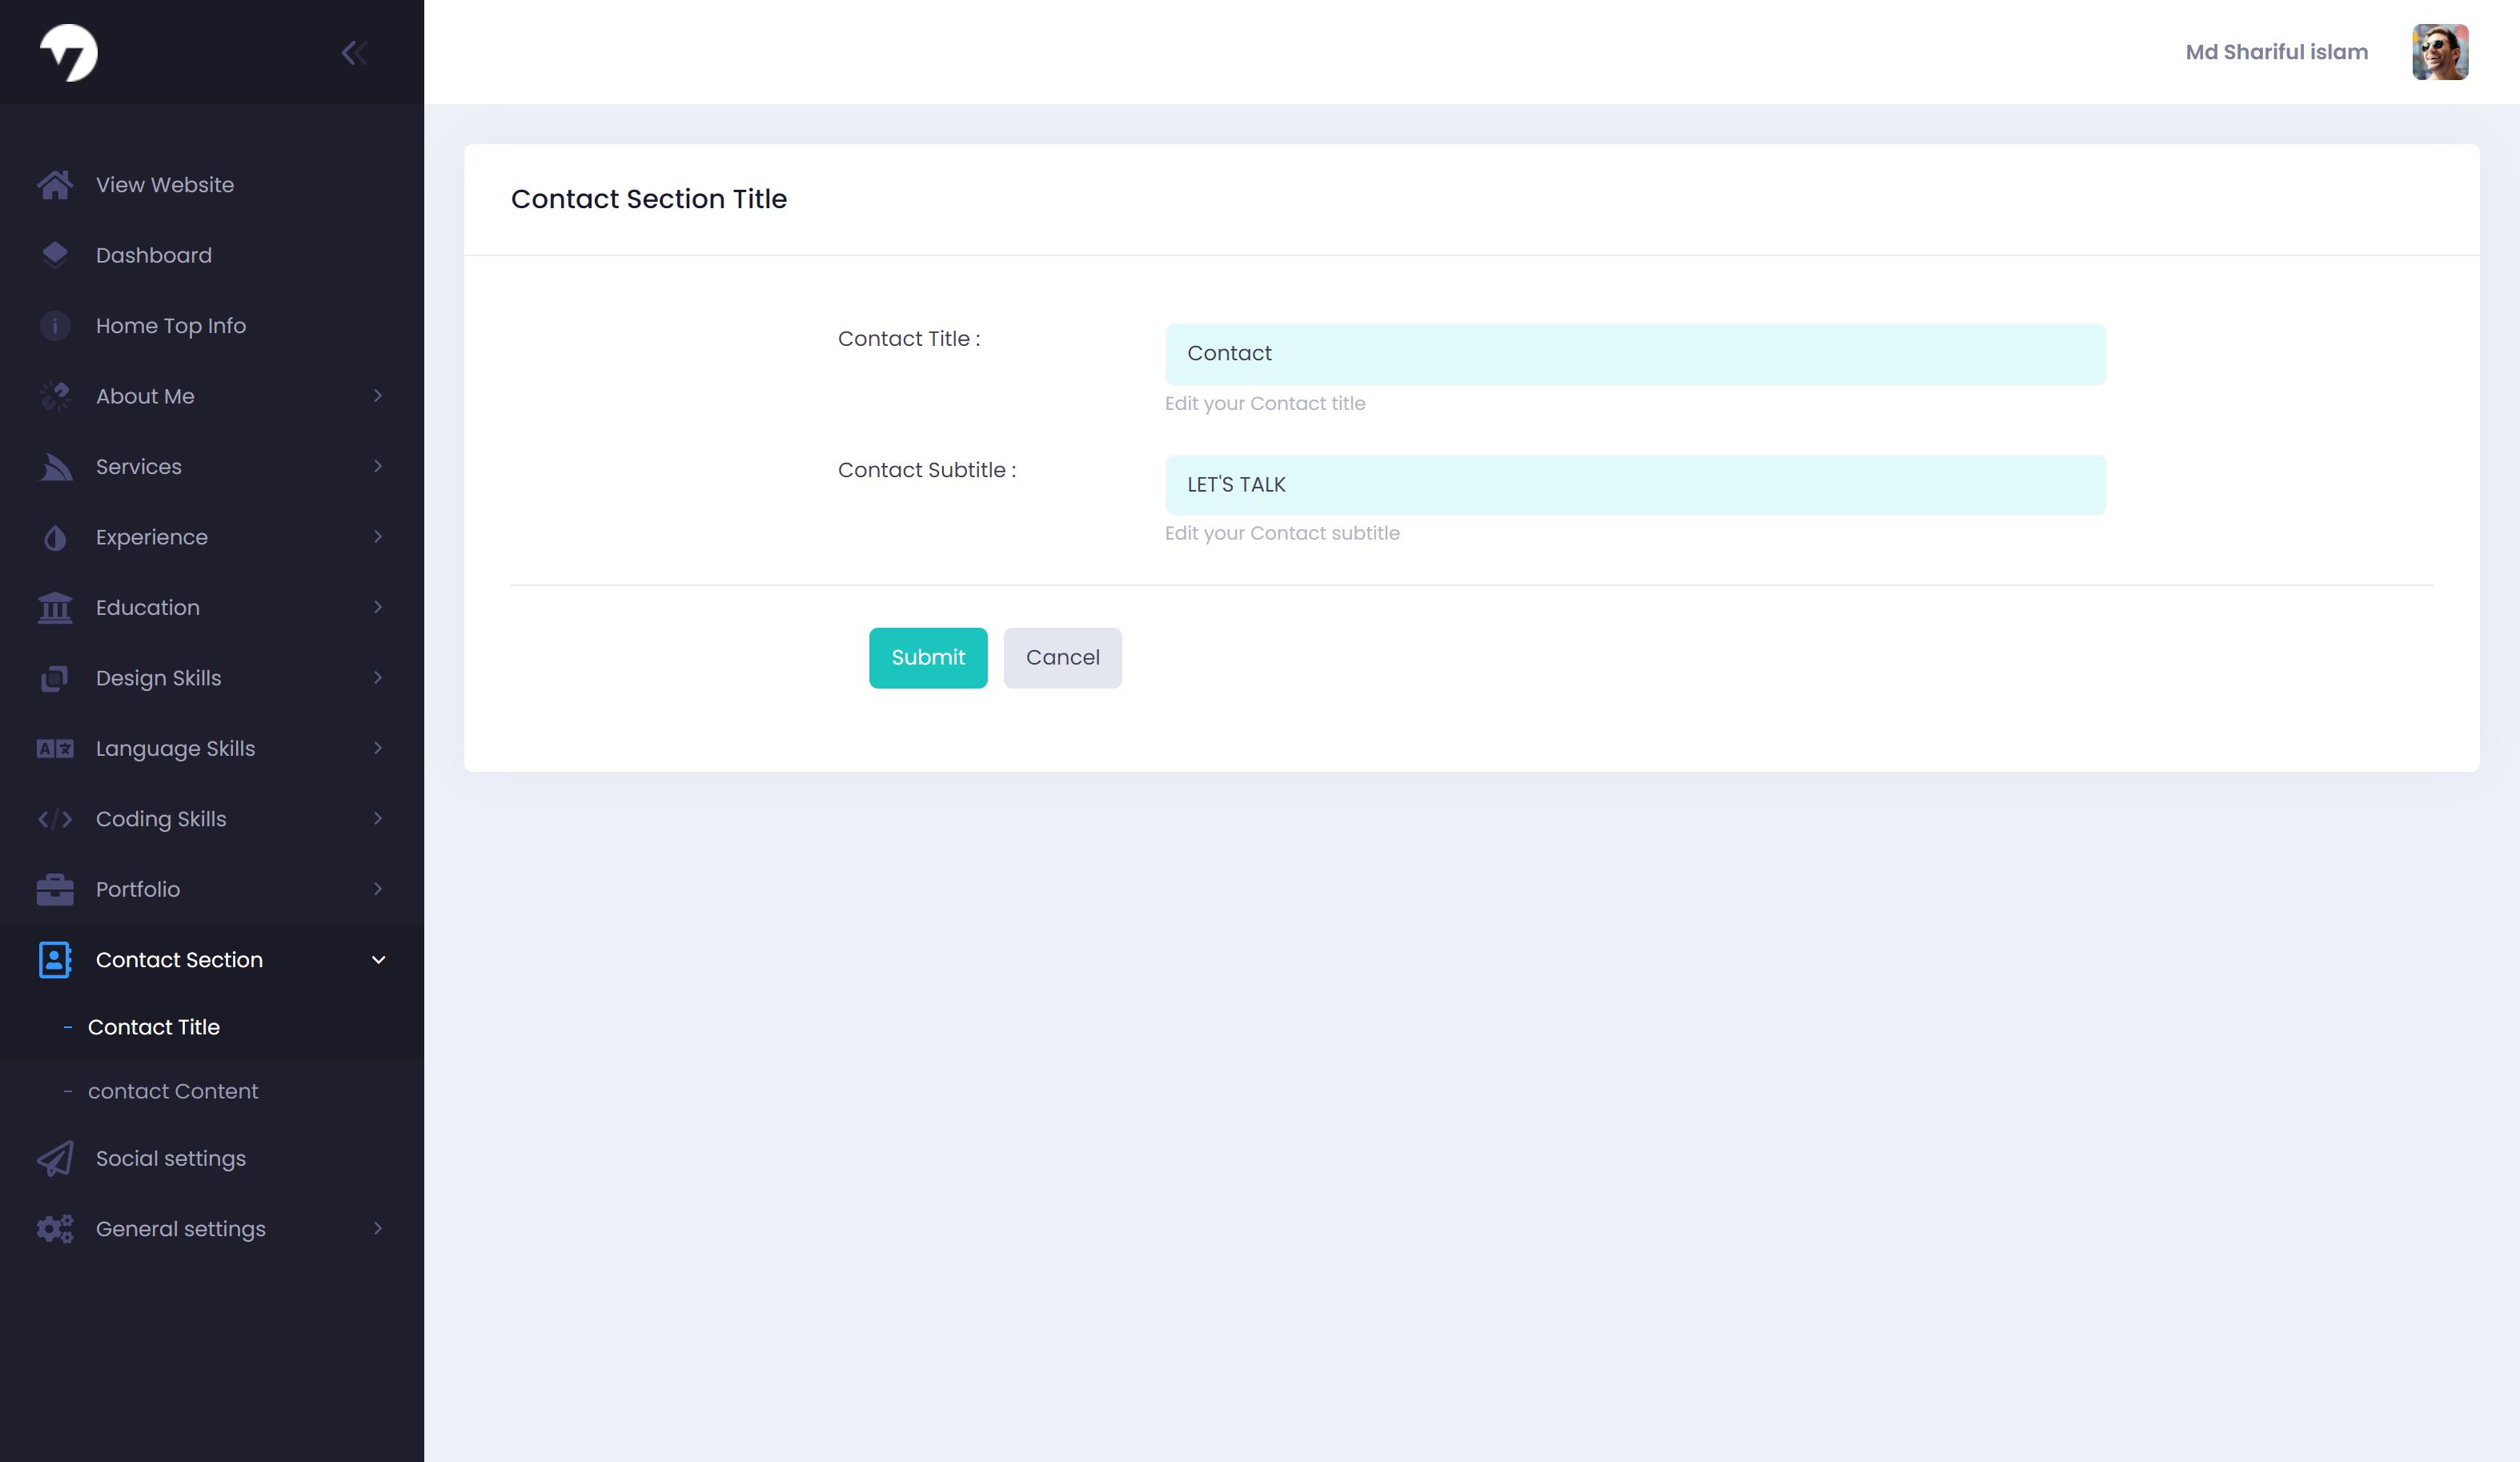Viewport: 2520px width, 1462px height.
Task: Click the Coding Skills code brackets icon
Action: [55, 819]
